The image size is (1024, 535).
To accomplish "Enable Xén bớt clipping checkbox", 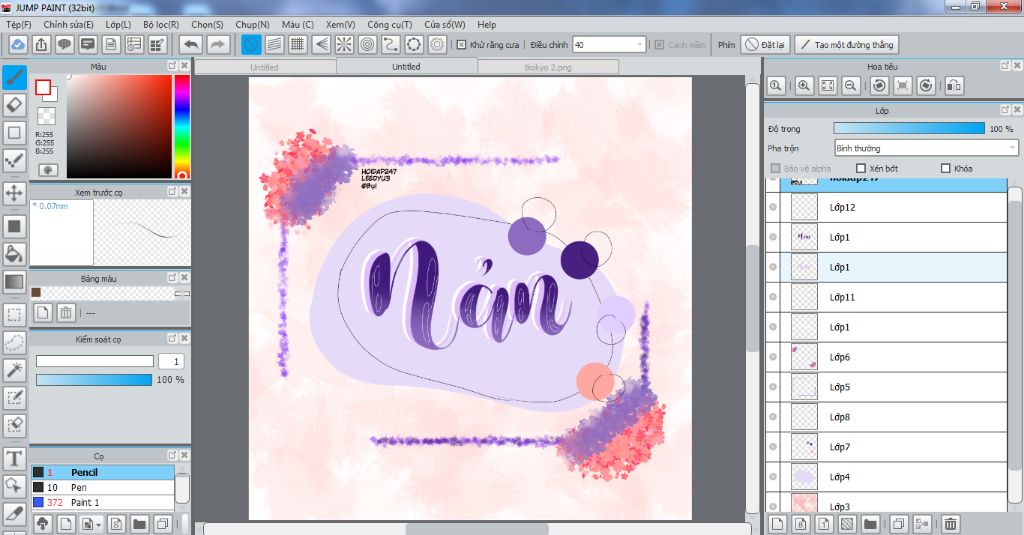I will 861,169.
